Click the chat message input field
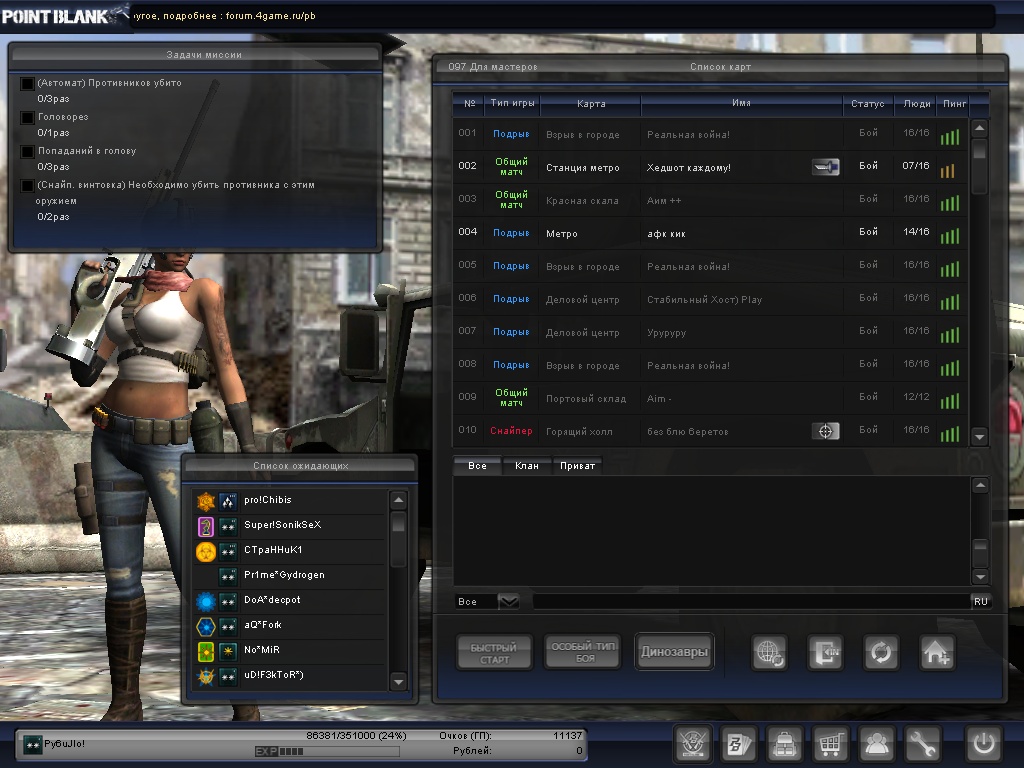Screen dimensions: 1024x768 [x=750, y=601]
